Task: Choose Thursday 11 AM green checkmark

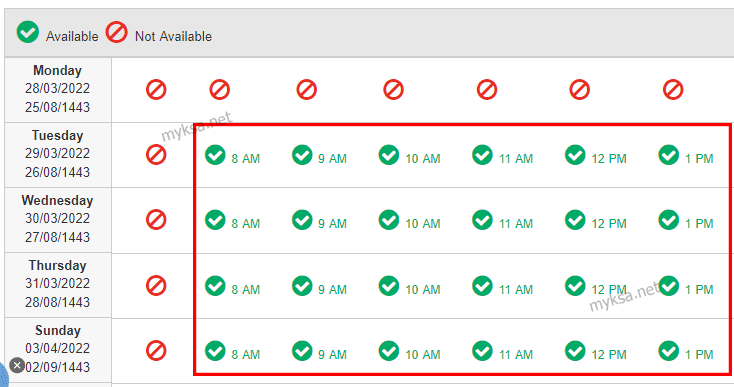Action: tap(482, 286)
